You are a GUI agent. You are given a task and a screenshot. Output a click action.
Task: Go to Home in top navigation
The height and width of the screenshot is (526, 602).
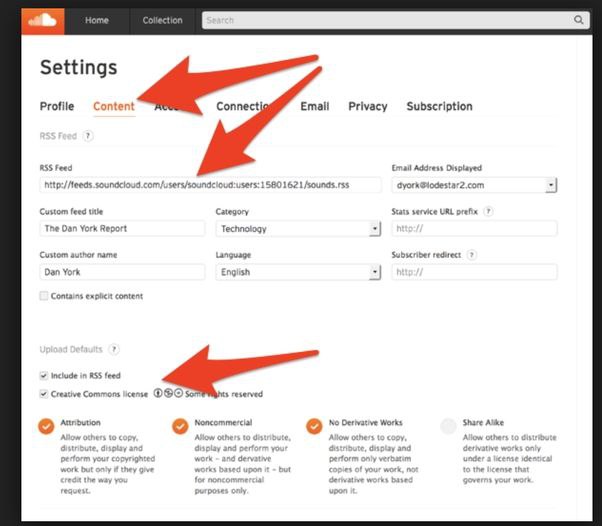pyautogui.click(x=97, y=20)
